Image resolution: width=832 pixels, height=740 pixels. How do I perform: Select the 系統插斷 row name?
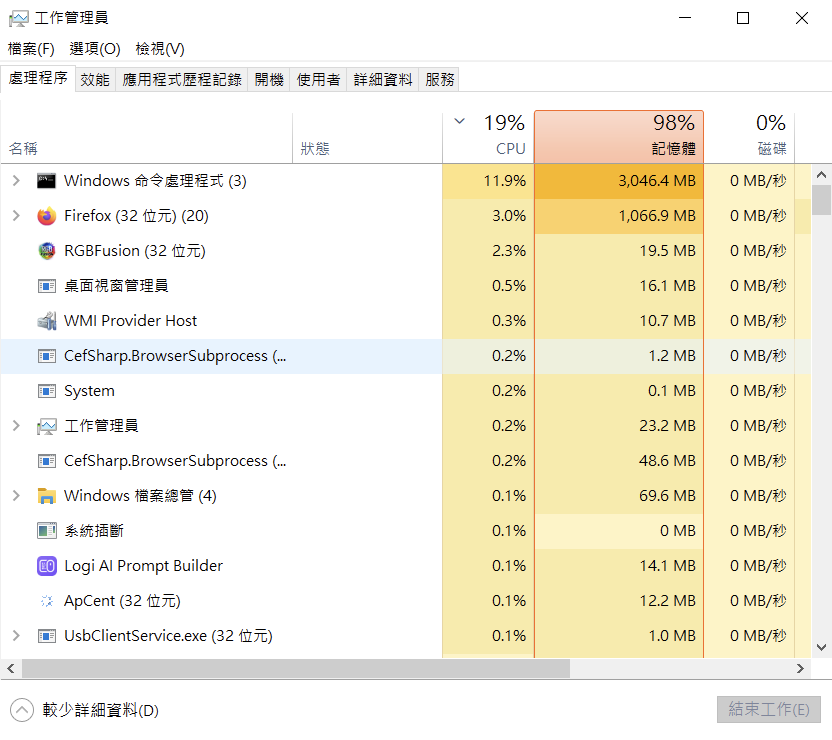pyautogui.click(x=94, y=531)
